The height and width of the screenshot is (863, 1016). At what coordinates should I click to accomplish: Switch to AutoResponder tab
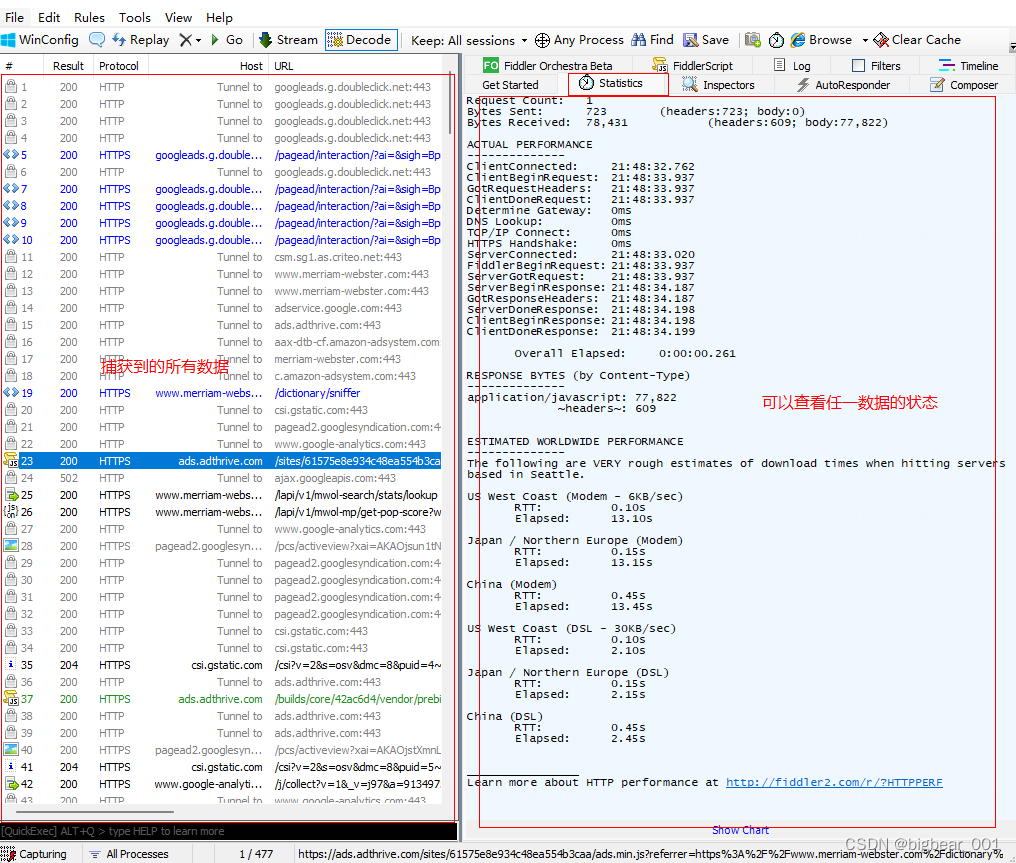coord(843,85)
